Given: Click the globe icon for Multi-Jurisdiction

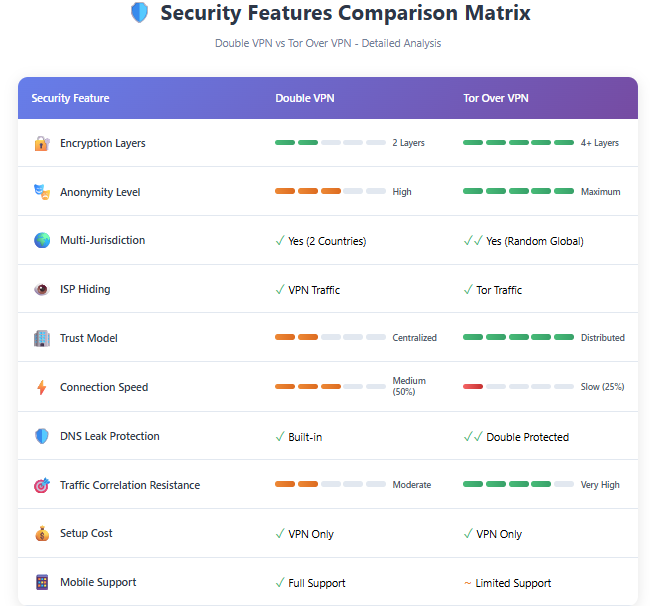Looking at the screenshot, I should pos(42,241).
